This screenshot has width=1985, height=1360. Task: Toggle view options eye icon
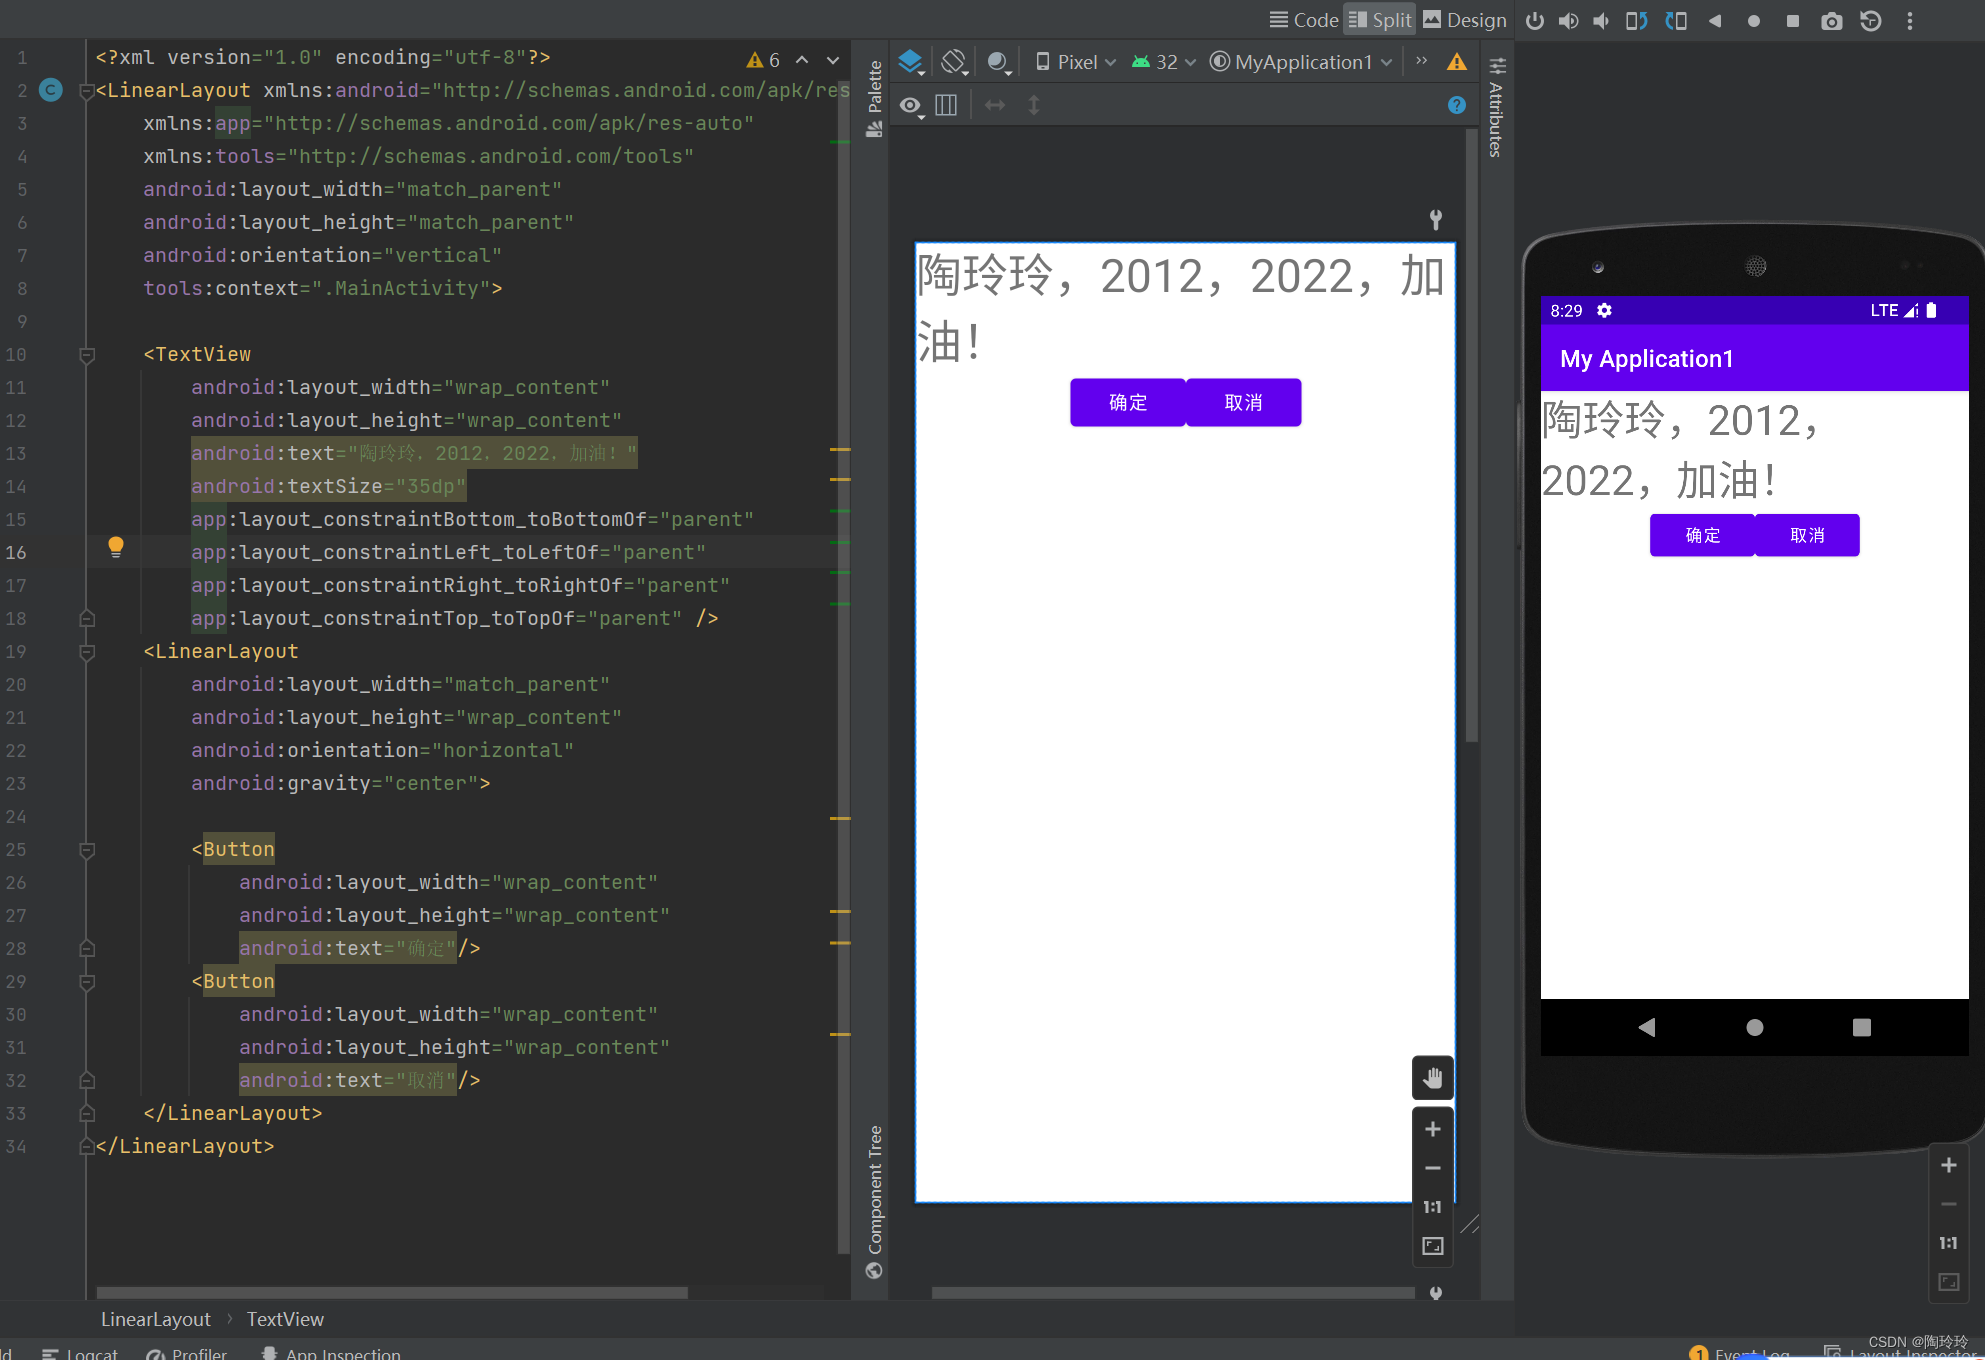(x=910, y=105)
